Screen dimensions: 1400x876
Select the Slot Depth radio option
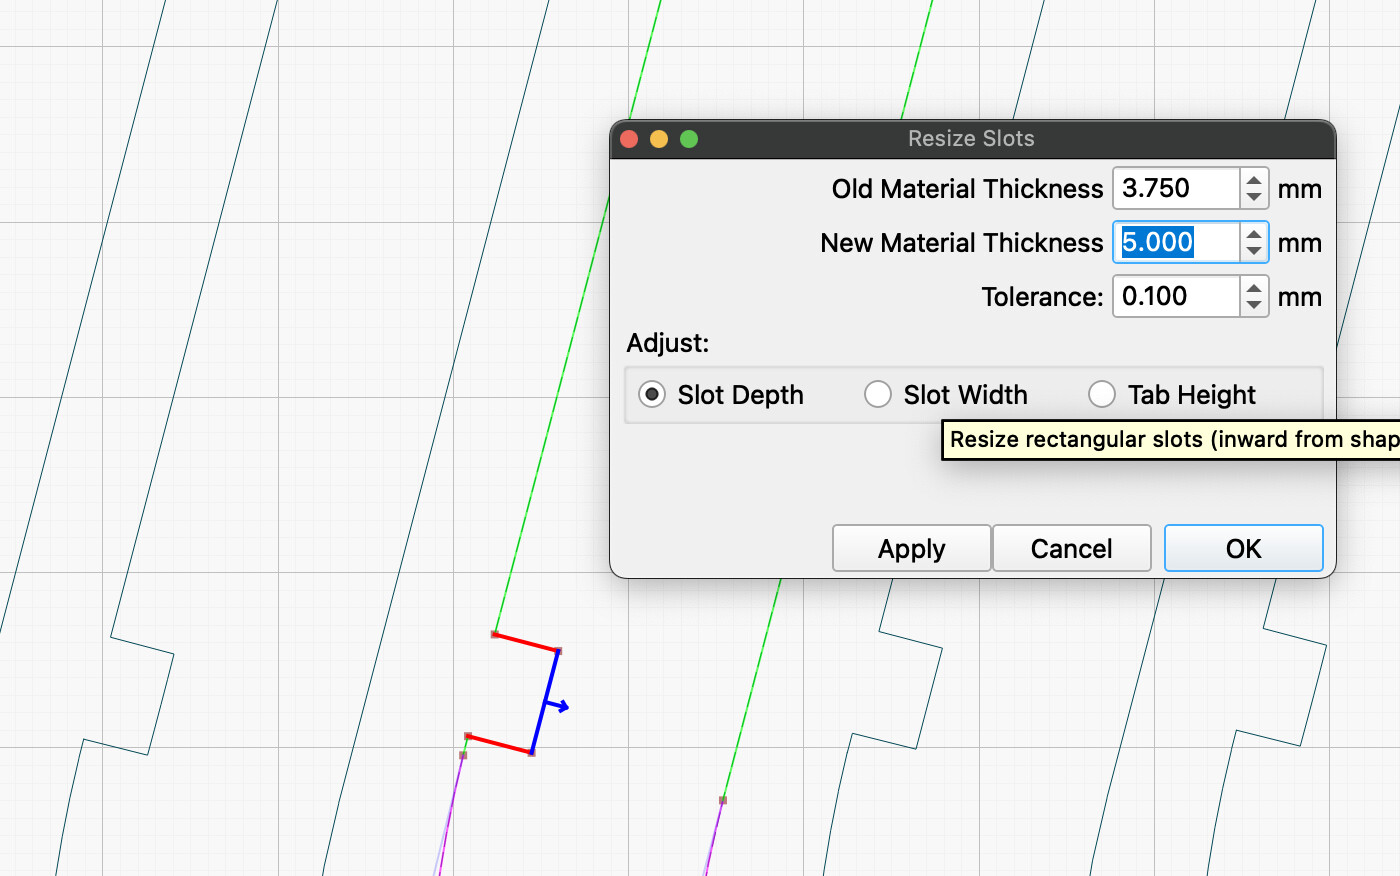(652, 395)
